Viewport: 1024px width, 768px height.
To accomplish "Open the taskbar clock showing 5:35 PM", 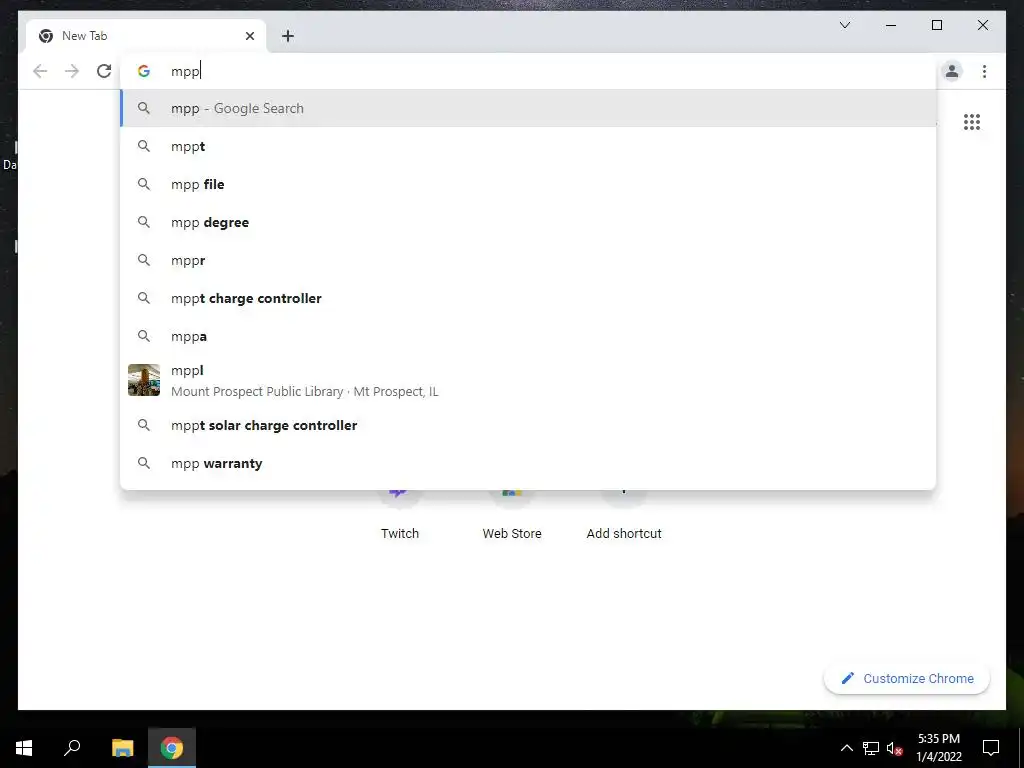I will click(938, 748).
